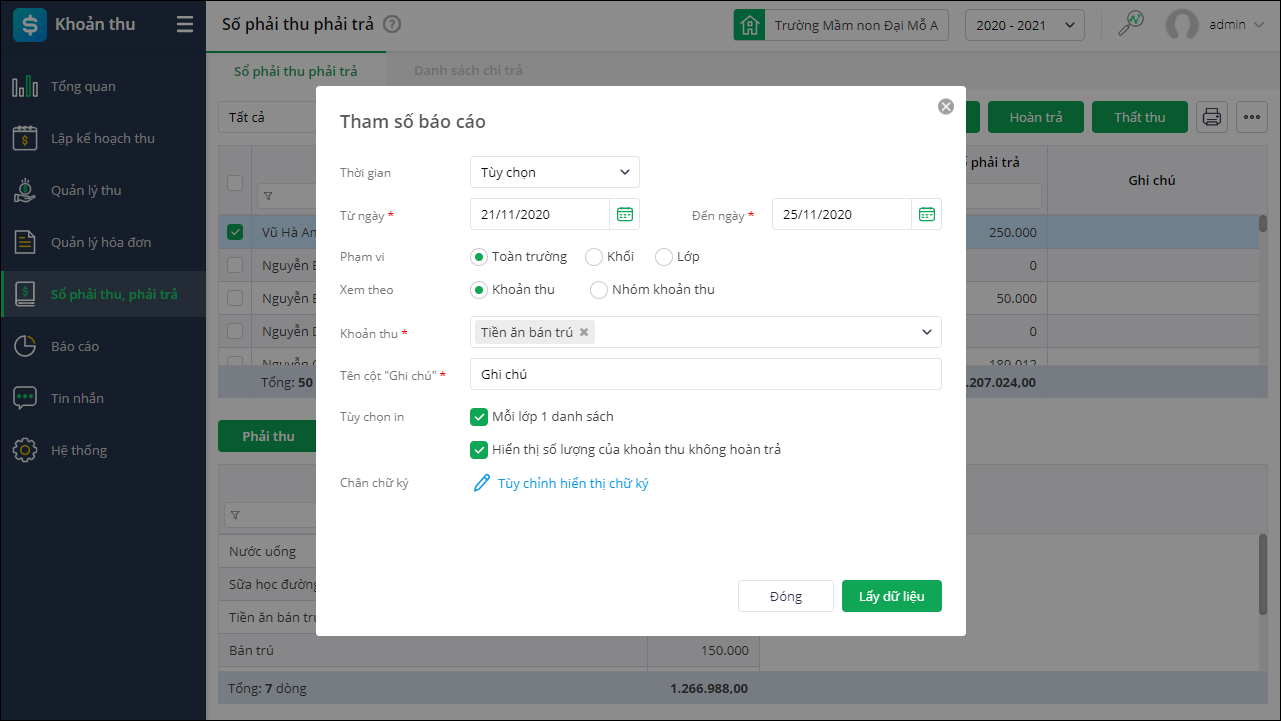Click the Đóng button
Viewport: 1281px width, 721px height.
tap(785, 596)
